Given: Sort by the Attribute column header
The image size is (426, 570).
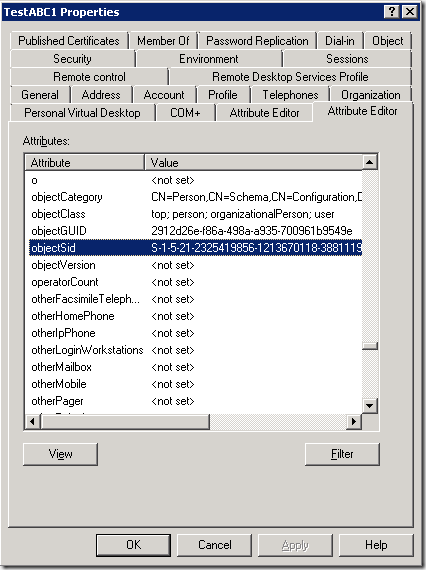Looking at the screenshot, I should pyautogui.click(x=85, y=162).
